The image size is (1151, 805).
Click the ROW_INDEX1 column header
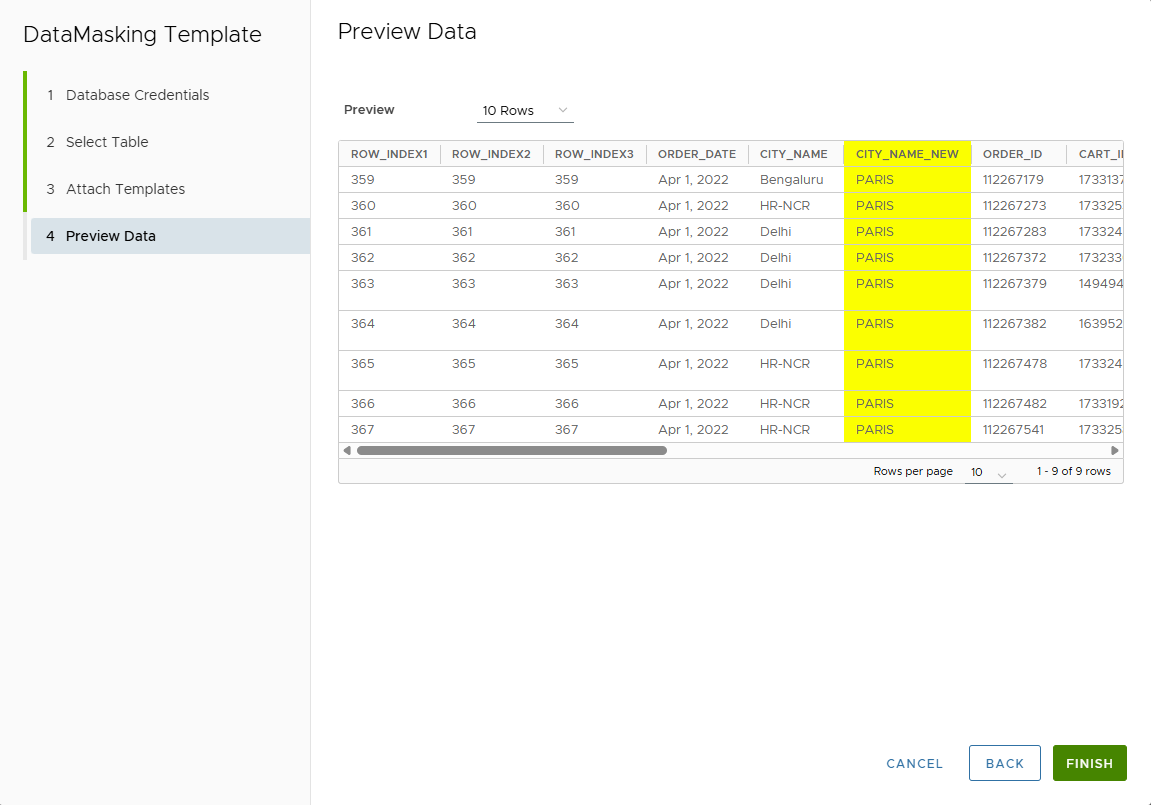[389, 154]
